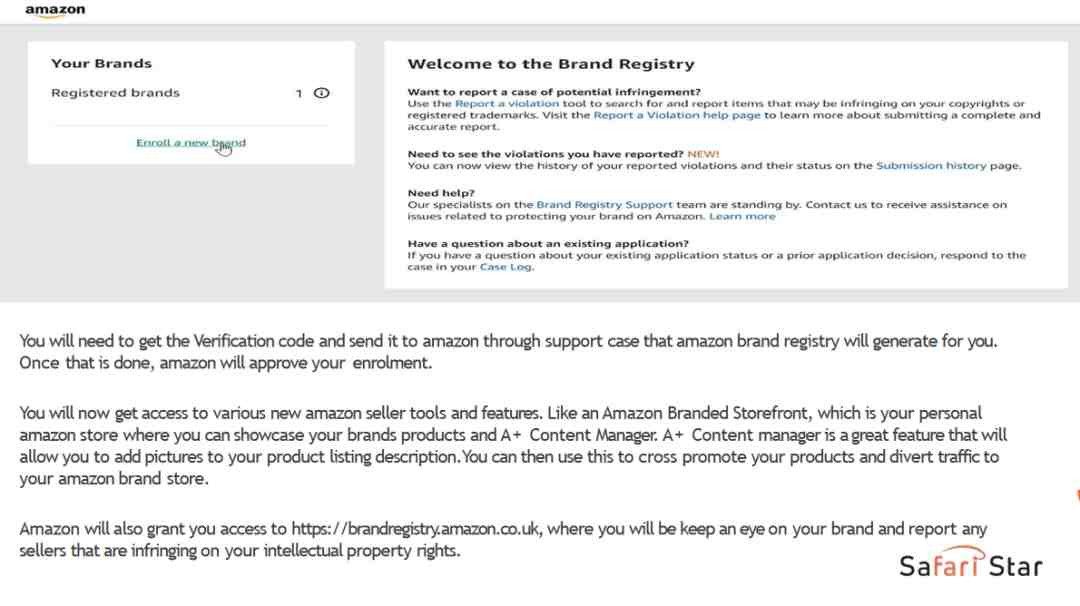Image resolution: width=1080 pixels, height=606 pixels.
Task: Click Welcome to the Brand Registry heading
Action: [551, 64]
